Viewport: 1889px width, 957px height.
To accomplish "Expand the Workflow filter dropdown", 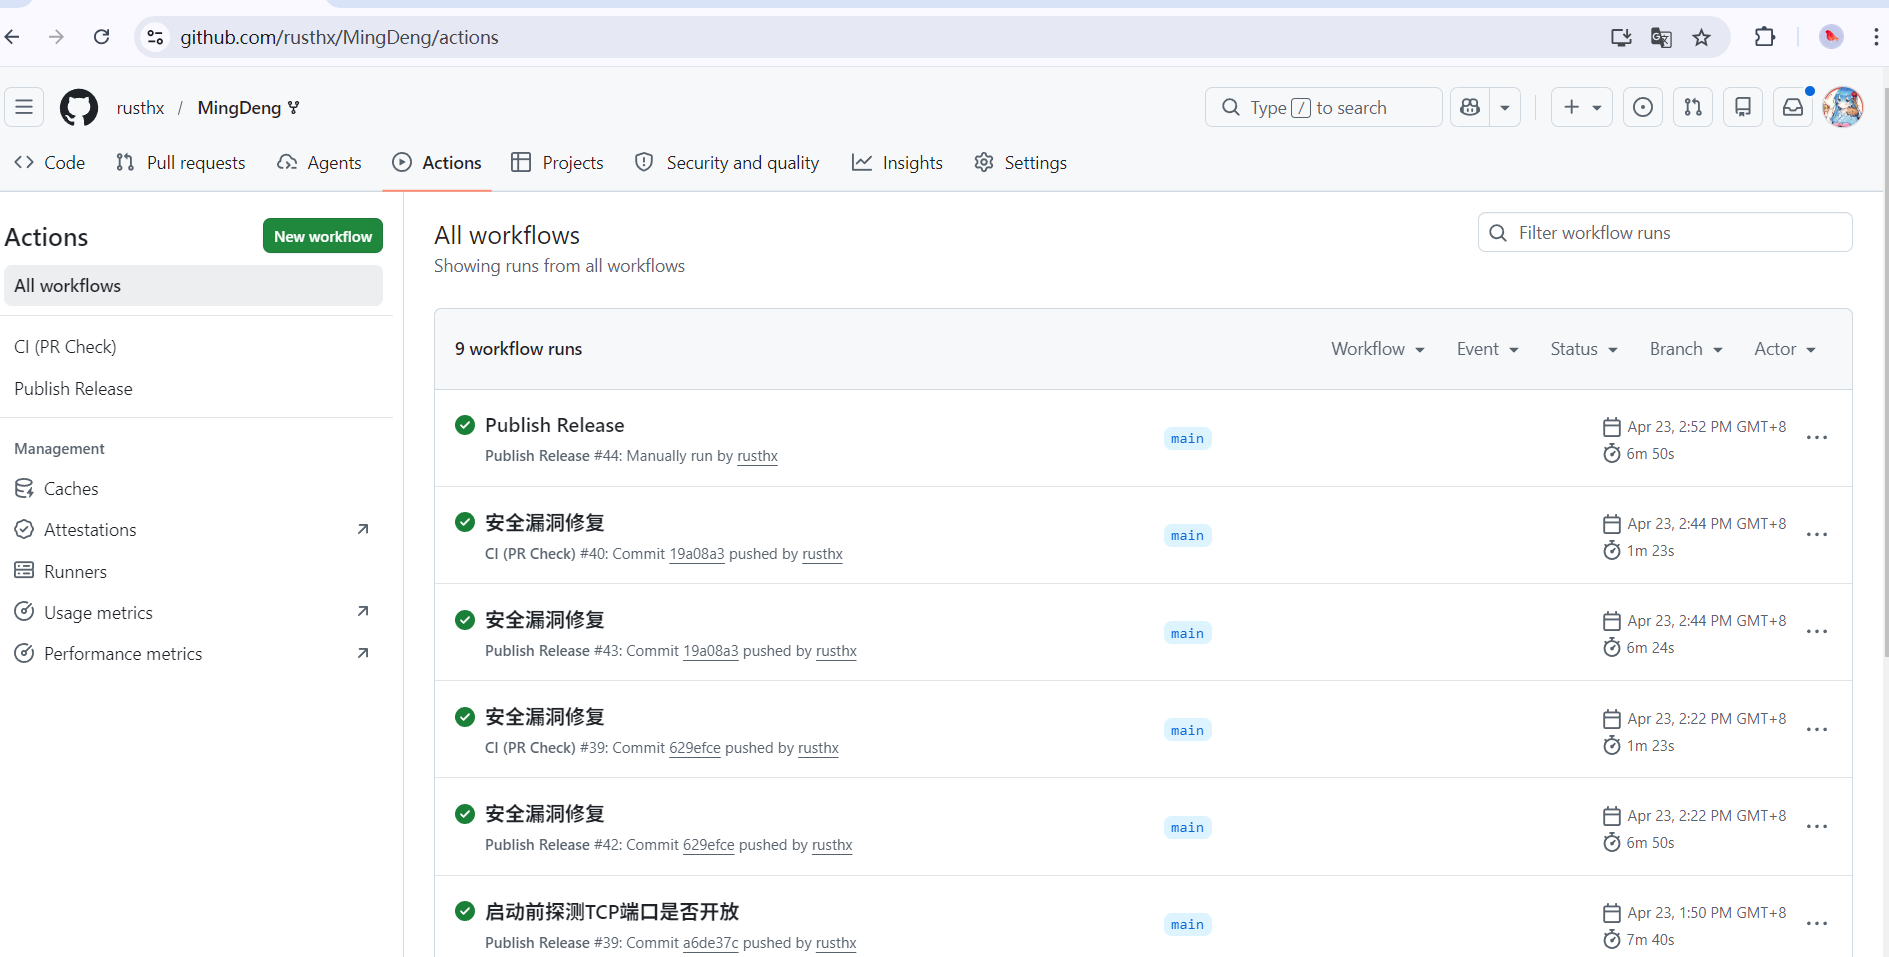I will 1377,349.
